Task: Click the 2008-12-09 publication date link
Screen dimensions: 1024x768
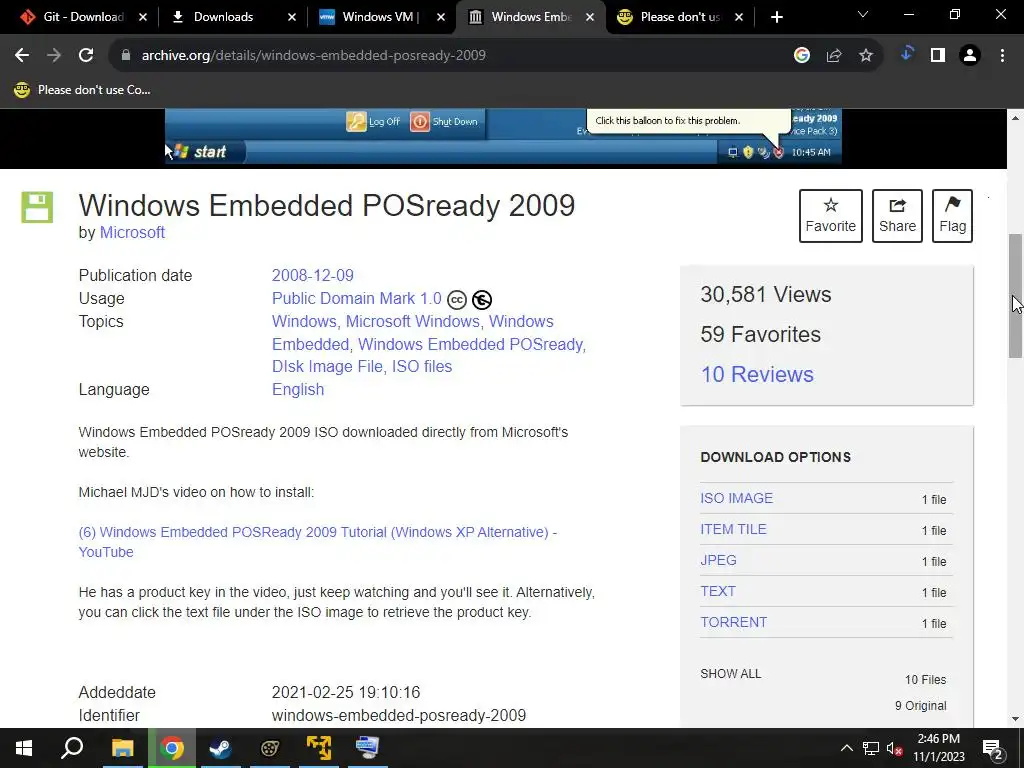Action: coord(313,276)
